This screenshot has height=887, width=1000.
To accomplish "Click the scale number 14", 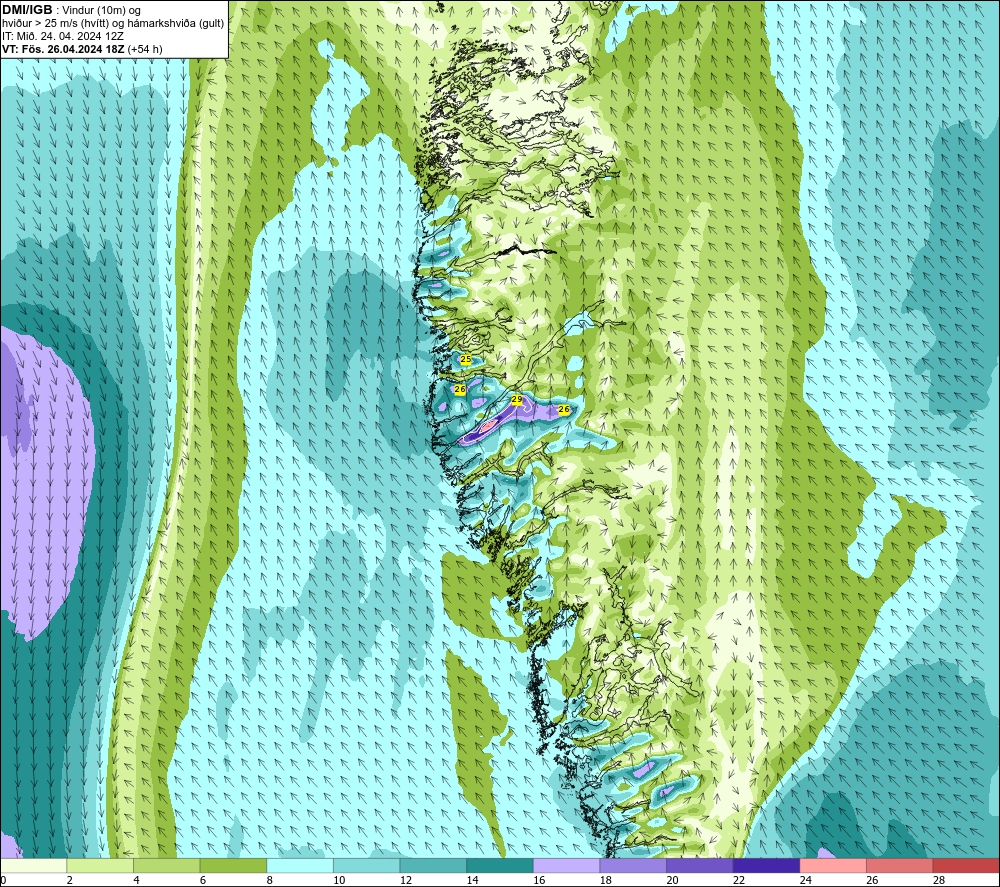I will coord(473,880).
